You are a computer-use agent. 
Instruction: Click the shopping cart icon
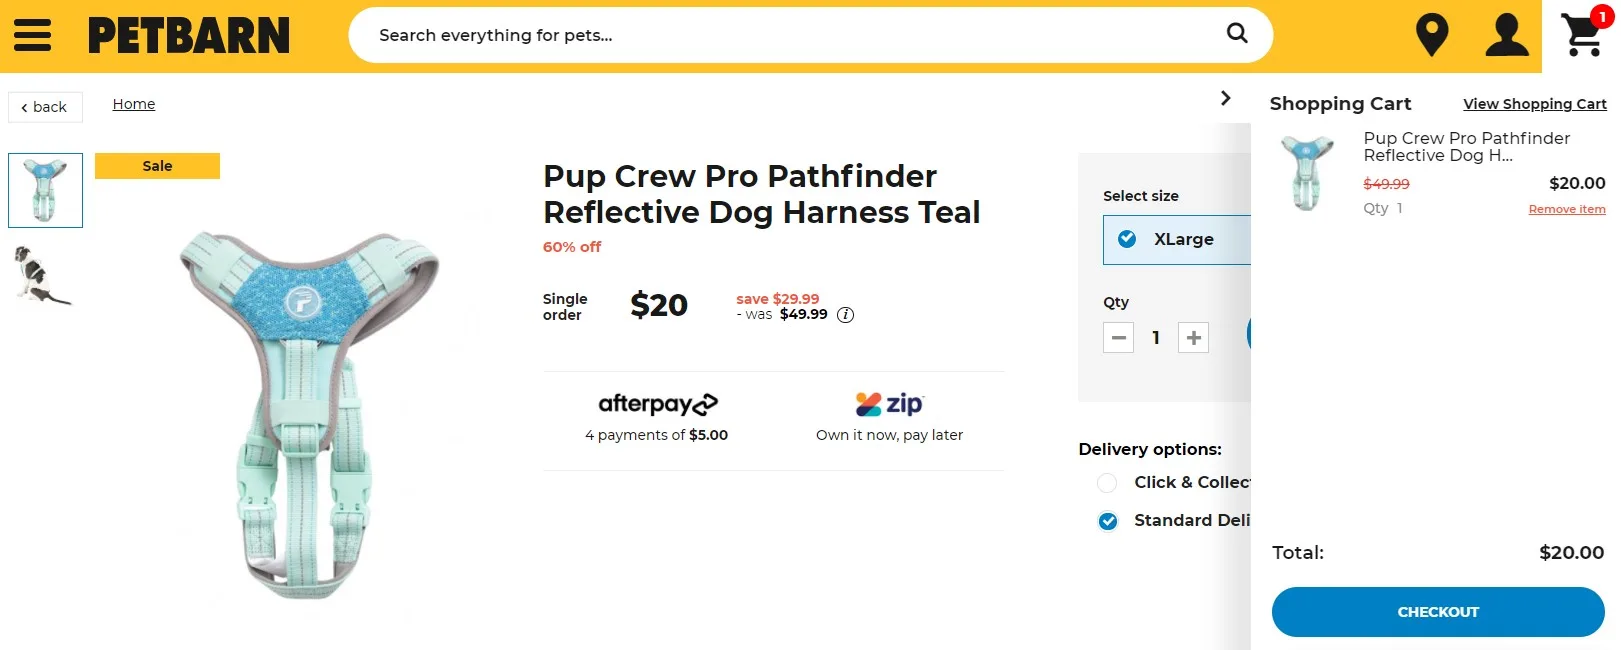1583,35
